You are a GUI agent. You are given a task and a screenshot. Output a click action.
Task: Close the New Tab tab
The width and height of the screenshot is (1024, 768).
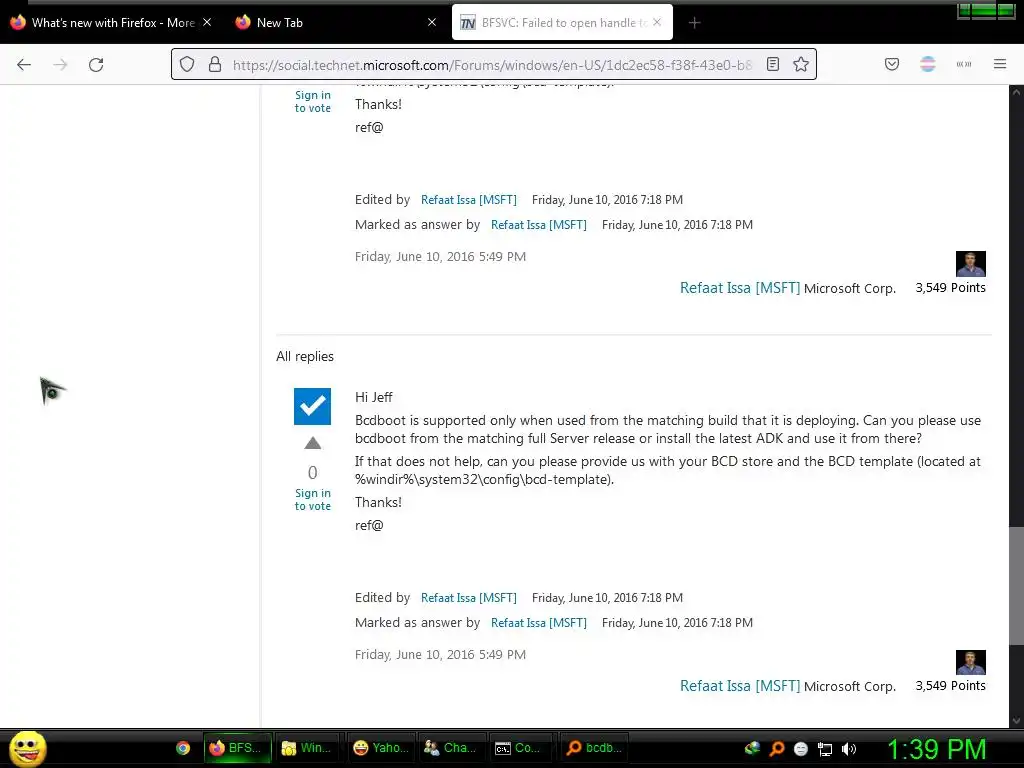tap(432, 22)
